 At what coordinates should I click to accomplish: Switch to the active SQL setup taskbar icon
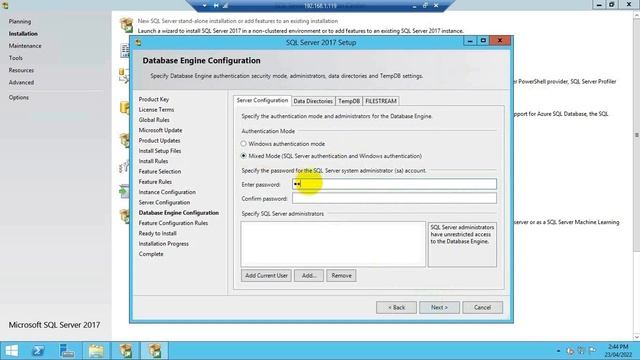point(155,351)
